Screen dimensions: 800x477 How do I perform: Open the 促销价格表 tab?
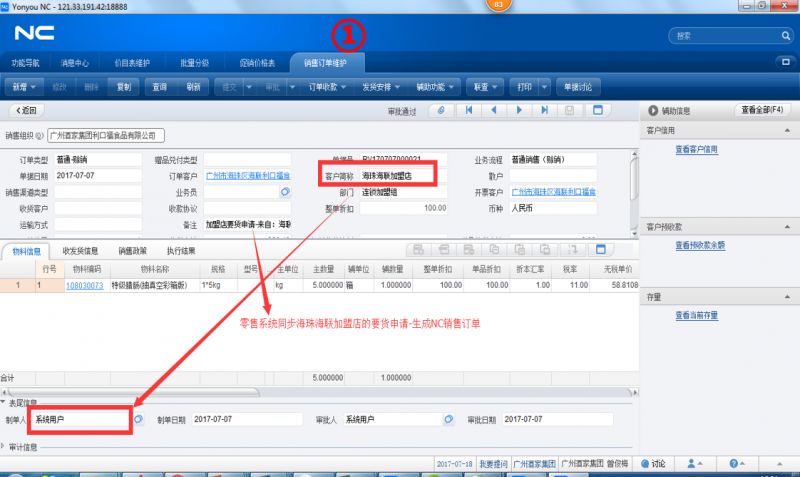257,63
